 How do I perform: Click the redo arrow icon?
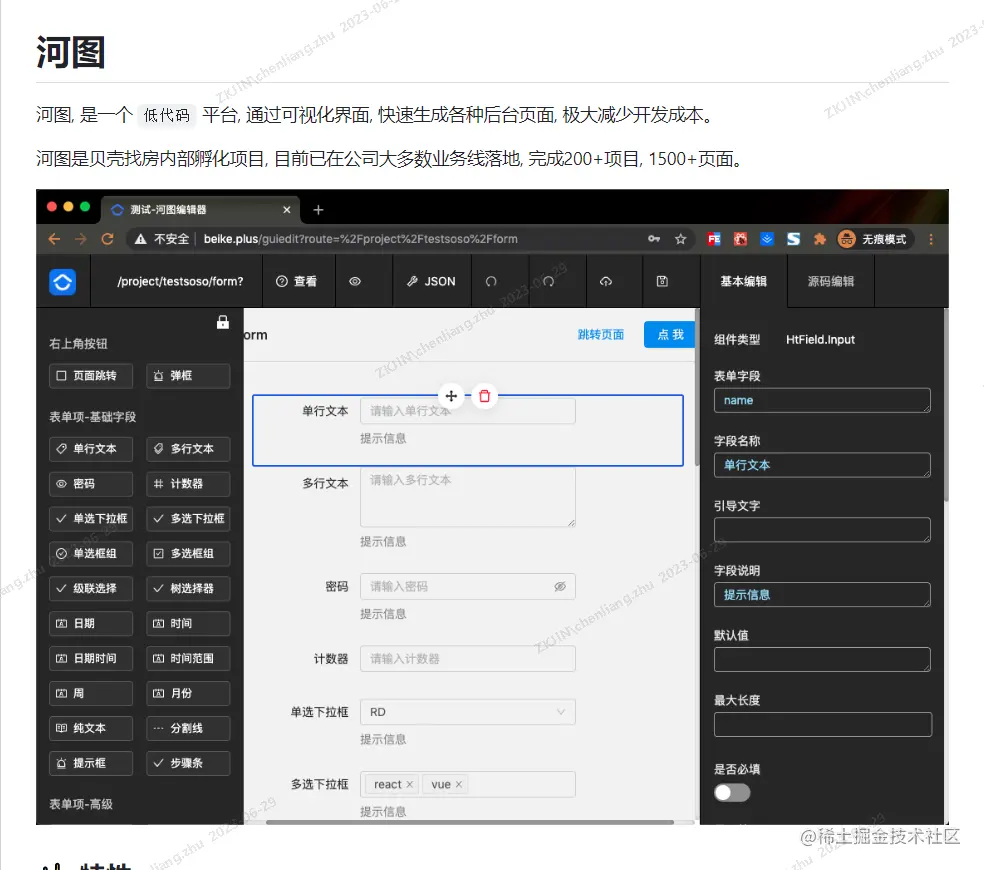click(548, 281)
